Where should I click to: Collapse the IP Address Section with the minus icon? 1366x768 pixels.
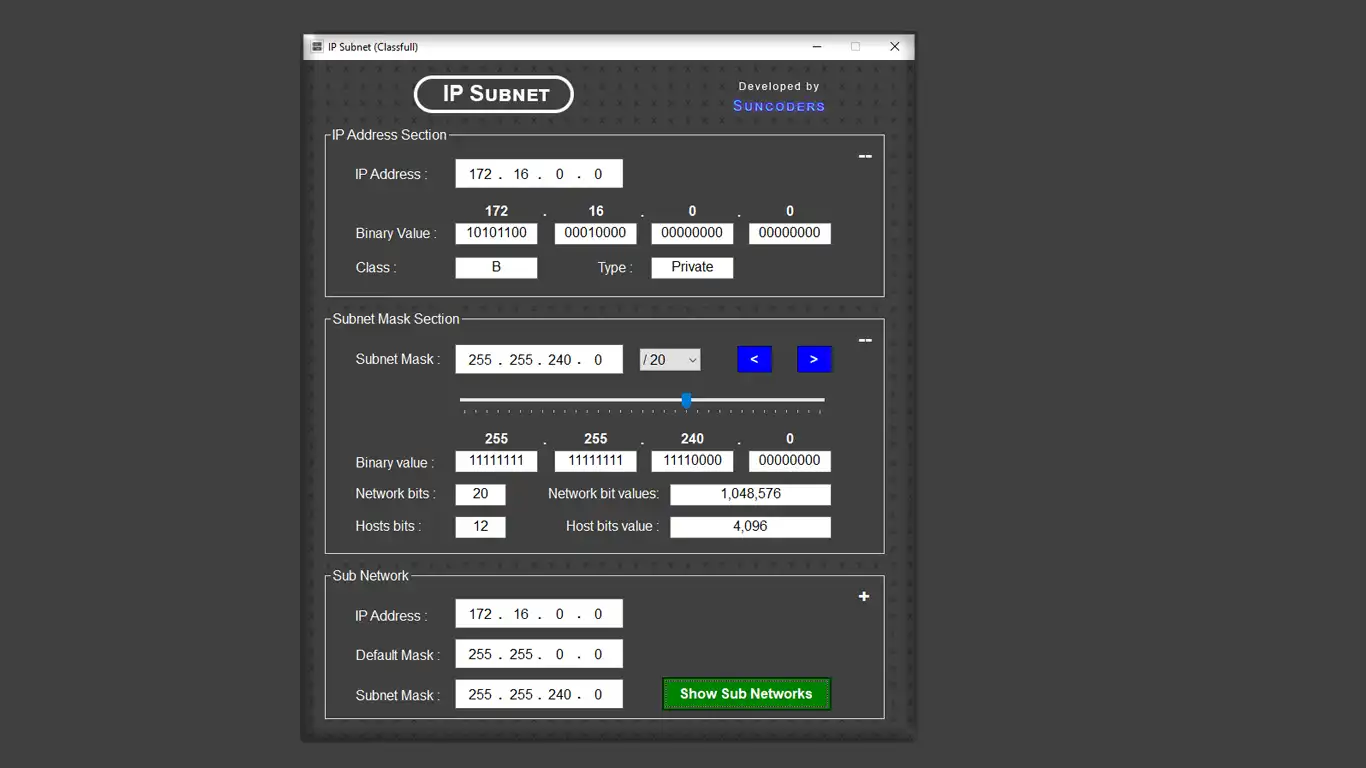[x=865, y=156]
